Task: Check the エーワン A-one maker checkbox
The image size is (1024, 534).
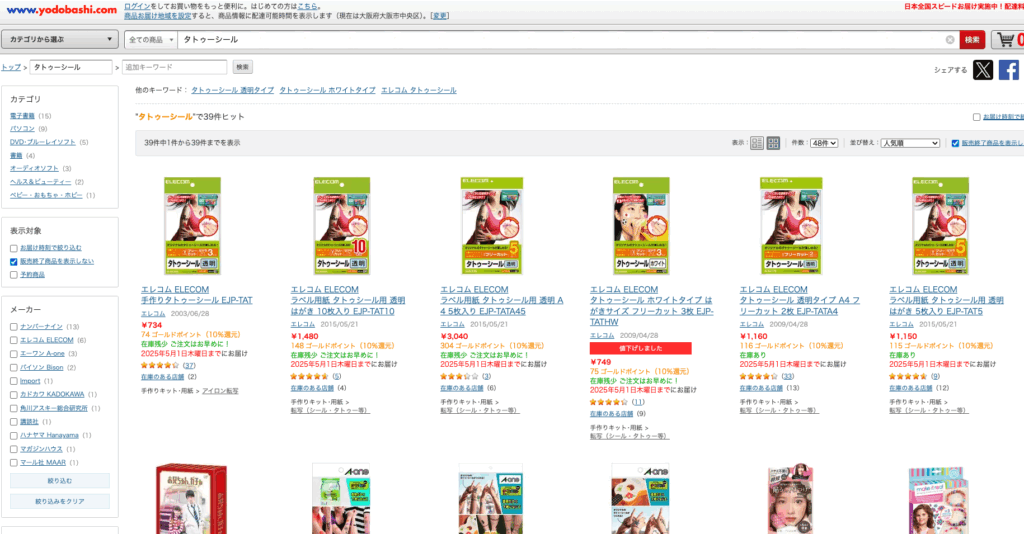Action: (x=14, y=354)
